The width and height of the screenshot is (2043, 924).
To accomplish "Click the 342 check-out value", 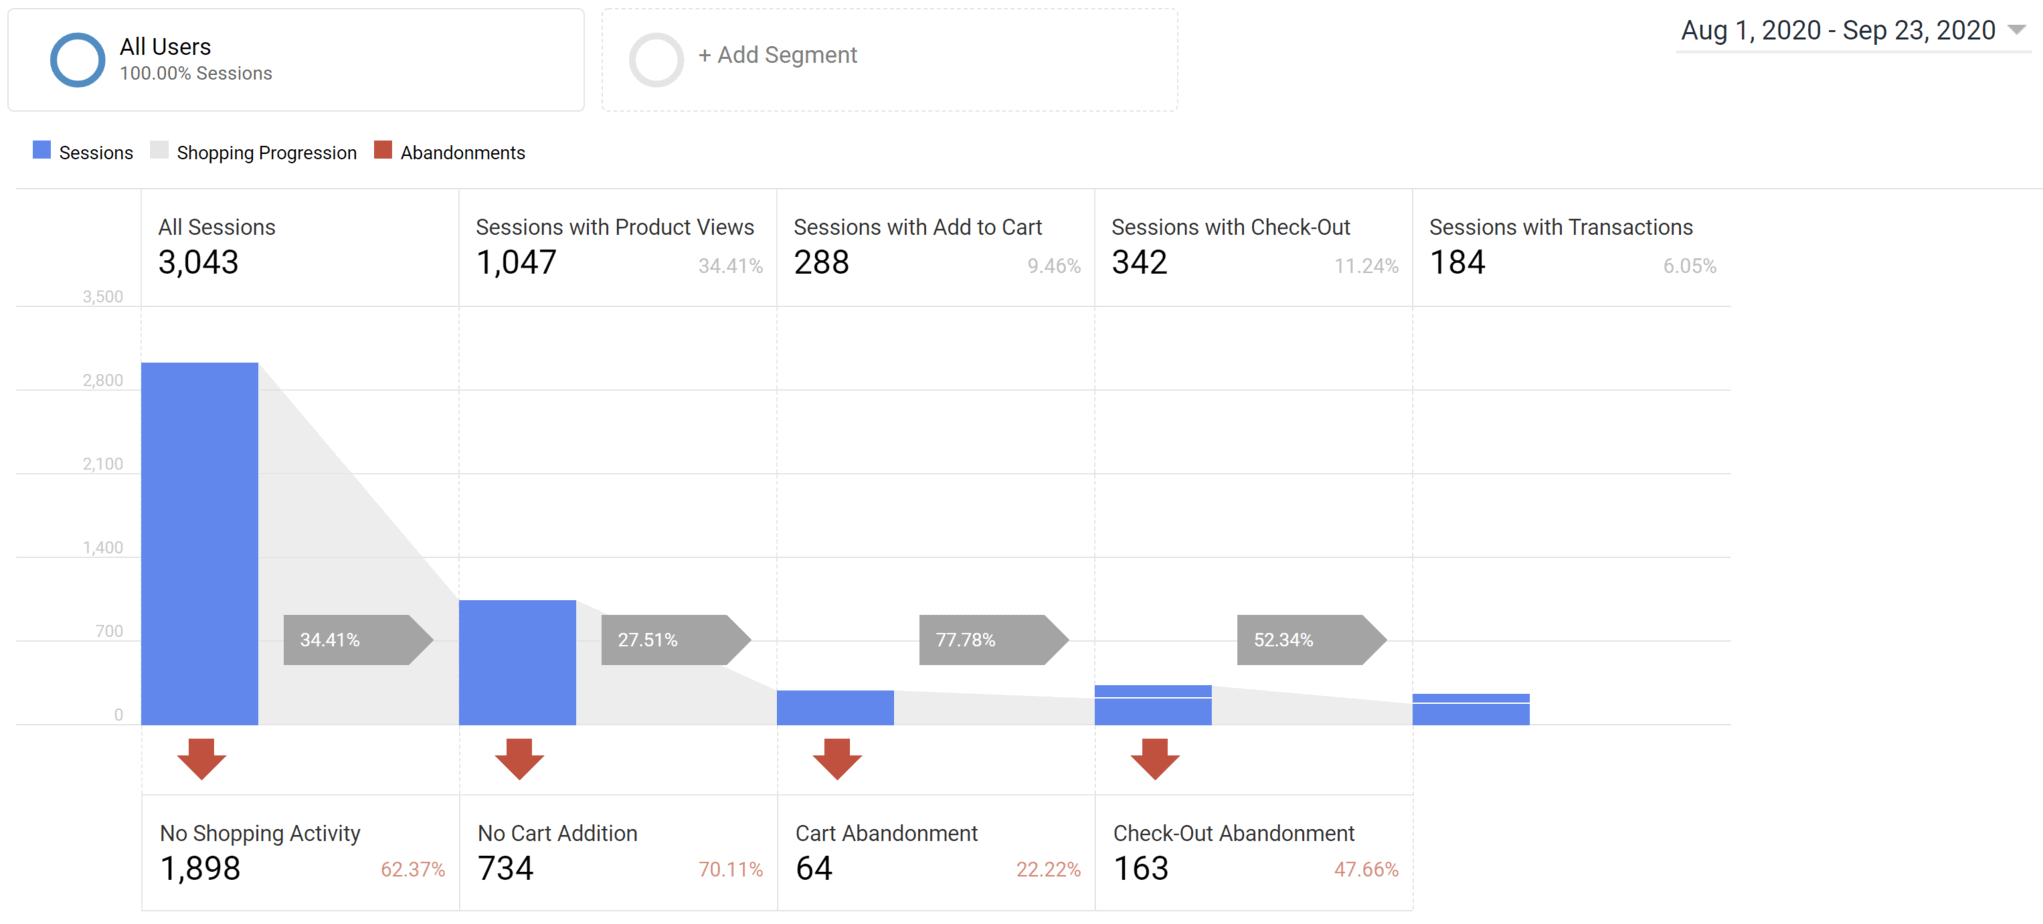I will tap(1140, 263).
